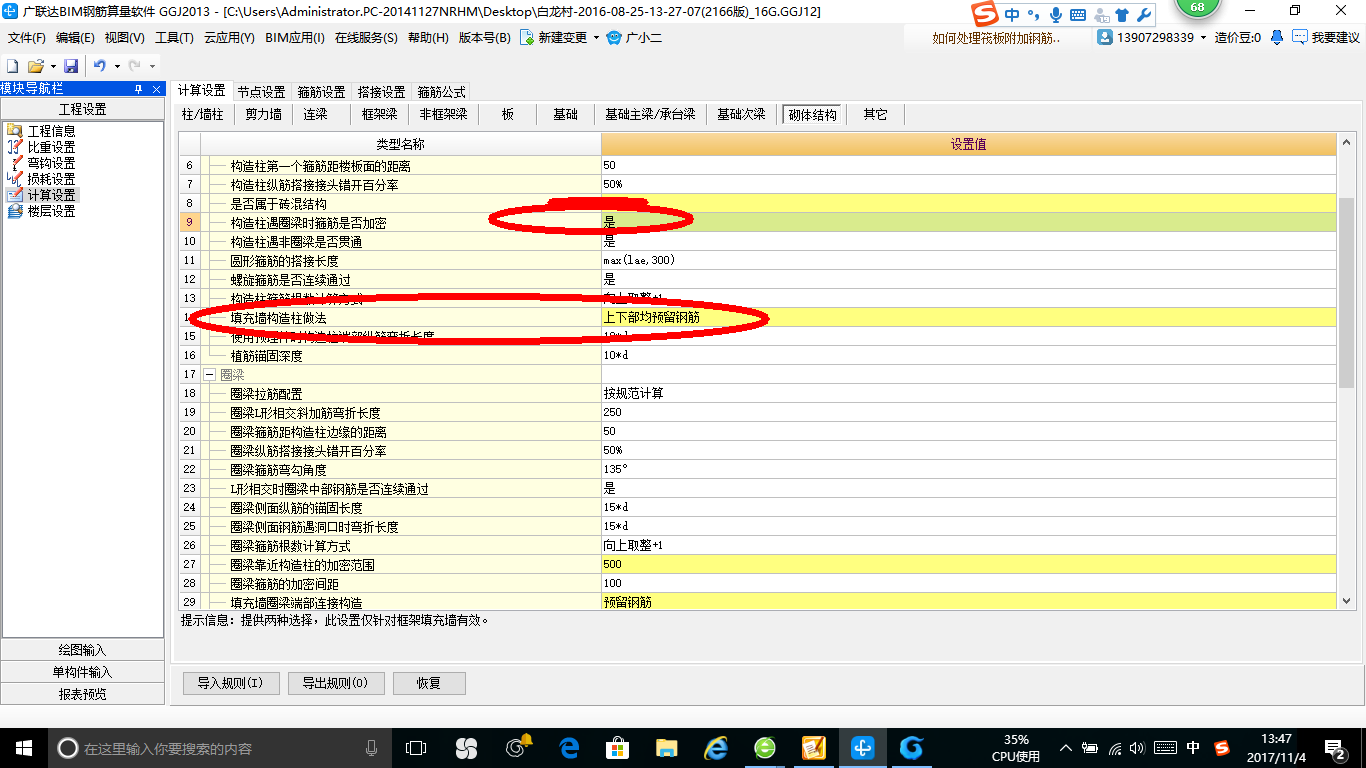Select the 基础主梁/承台梁 component tab
Image resolution: width=1366 pixels, height=768 pixels.
click(x=650, y=115)
